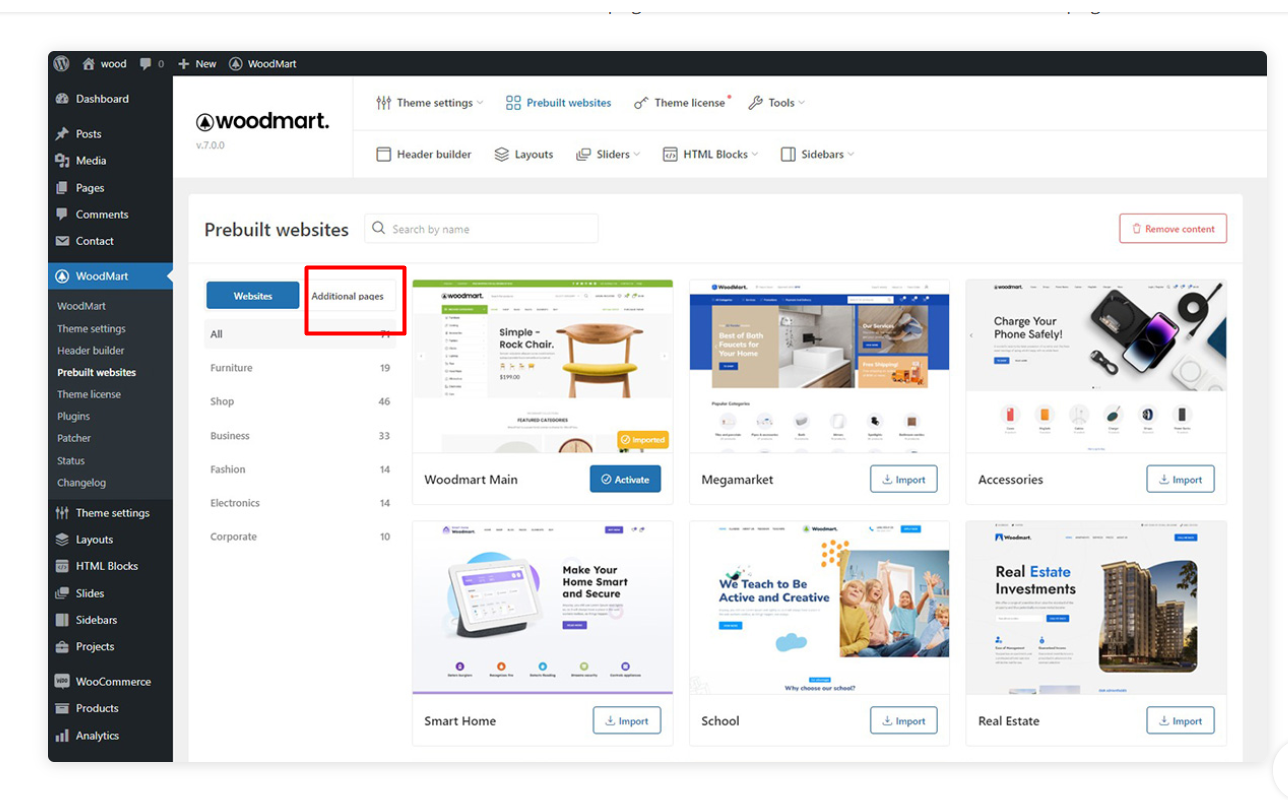Filter by Electronics category

pos(300,503)
